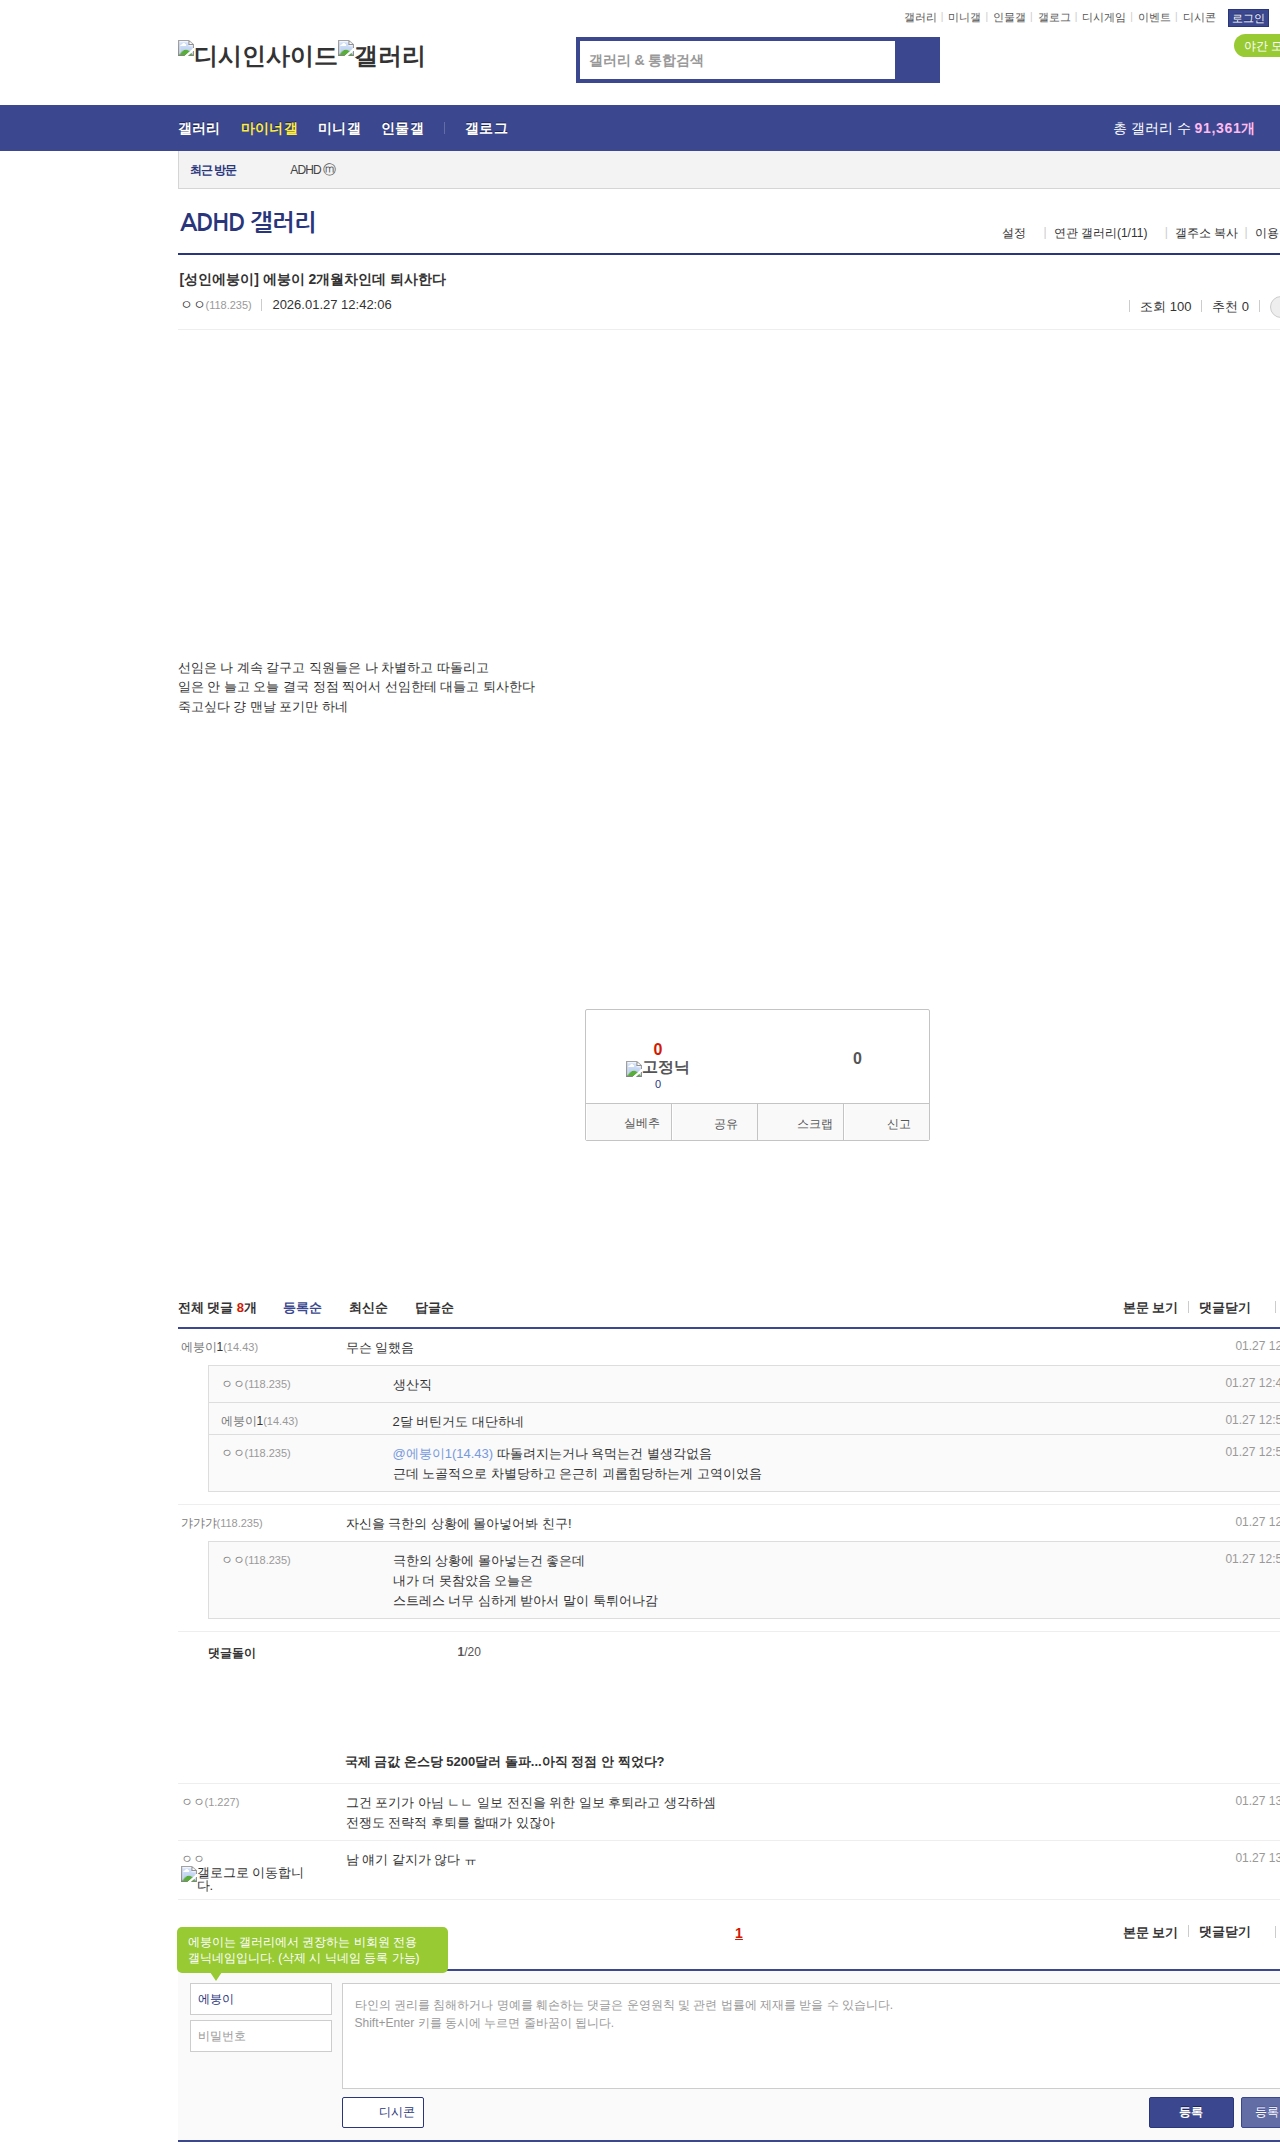Open 이벤트 in the top utility links
This screenshot has height=2148, width=1280.
tap(1154, 18)
